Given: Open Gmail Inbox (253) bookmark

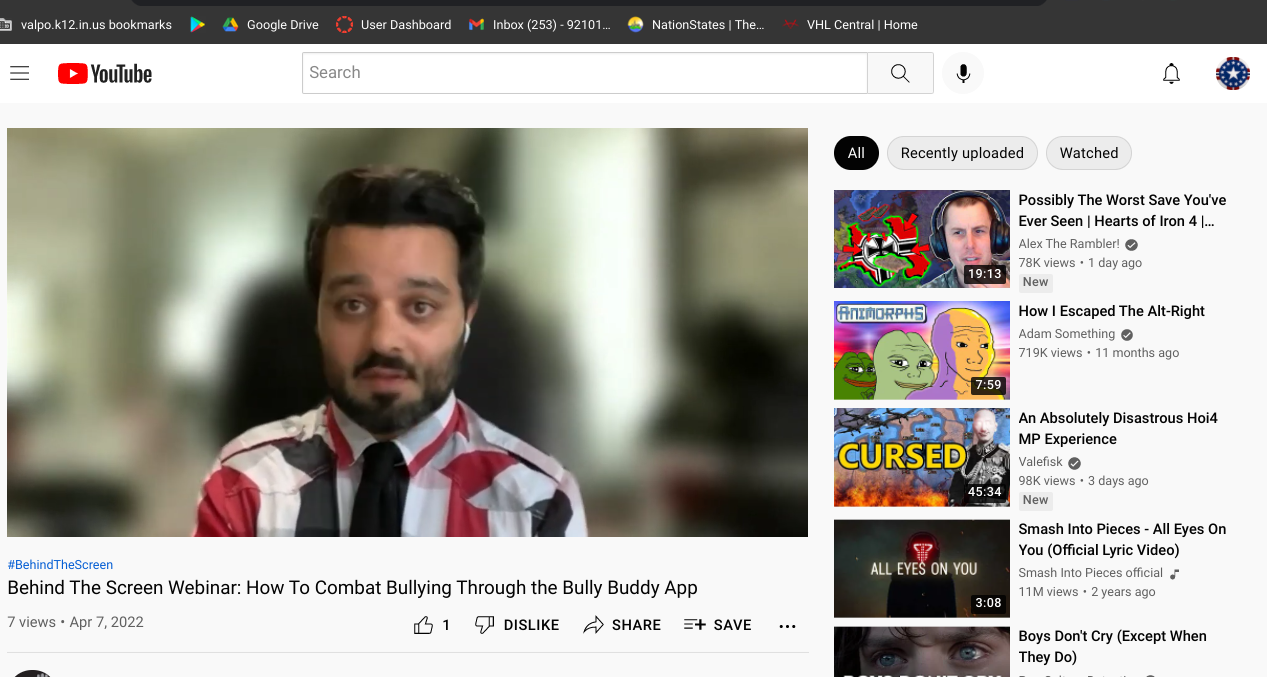Looking at the screenshot, I should click(x=540, y=24).
